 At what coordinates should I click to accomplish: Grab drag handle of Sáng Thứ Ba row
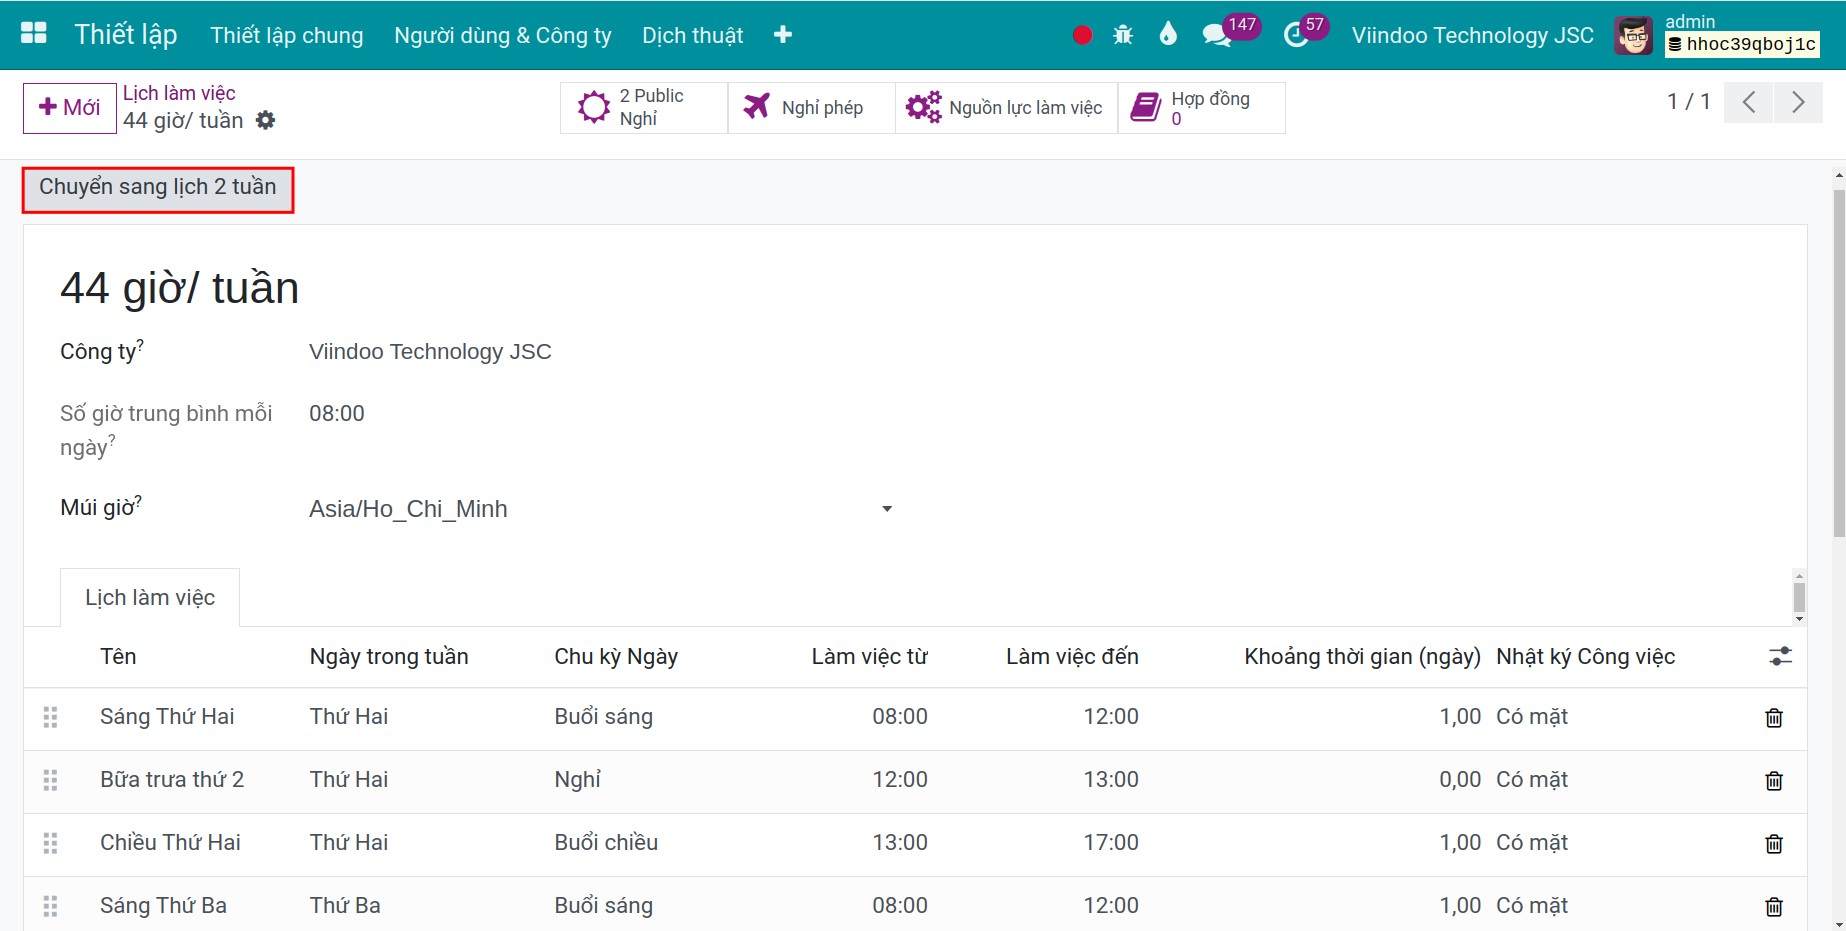50,906
